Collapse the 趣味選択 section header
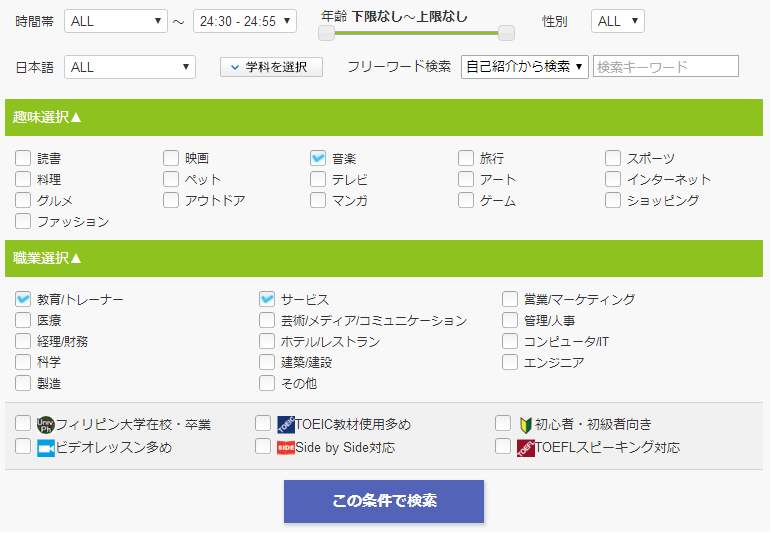Image resolution: width=771 pixels, height=534 pixels. [48, 117]
